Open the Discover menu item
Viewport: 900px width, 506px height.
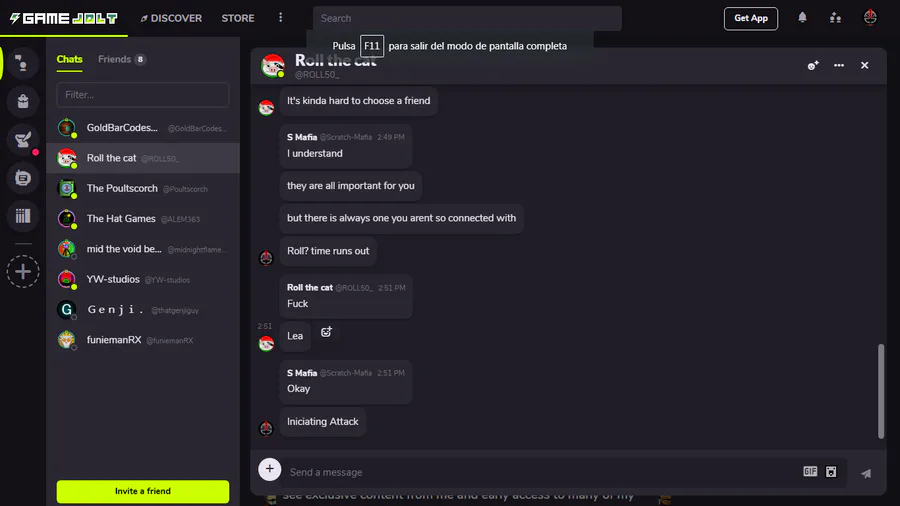[171, 18]
